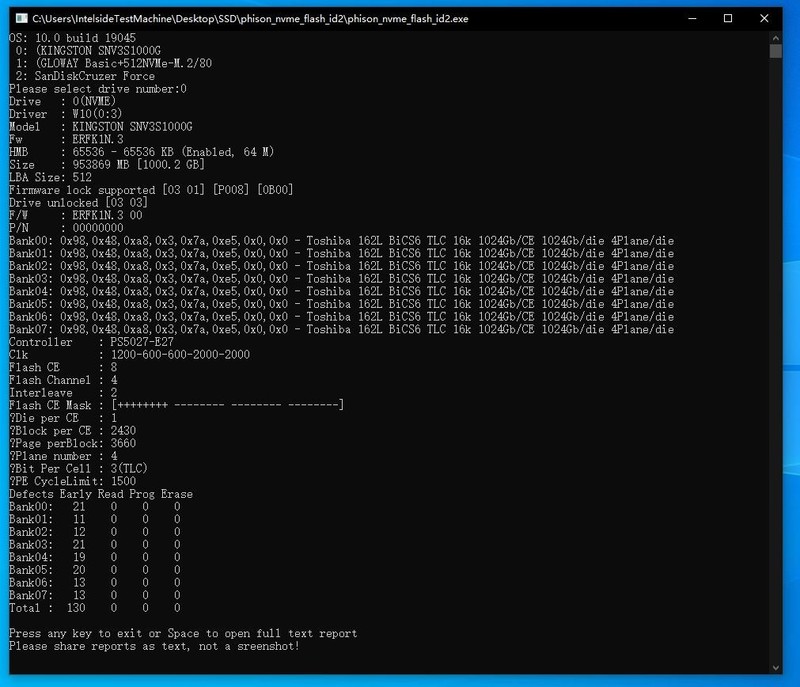Screen dimensions: 800x687
Task: Click the 'Total : 130' defects row
Action: (95, 607)
